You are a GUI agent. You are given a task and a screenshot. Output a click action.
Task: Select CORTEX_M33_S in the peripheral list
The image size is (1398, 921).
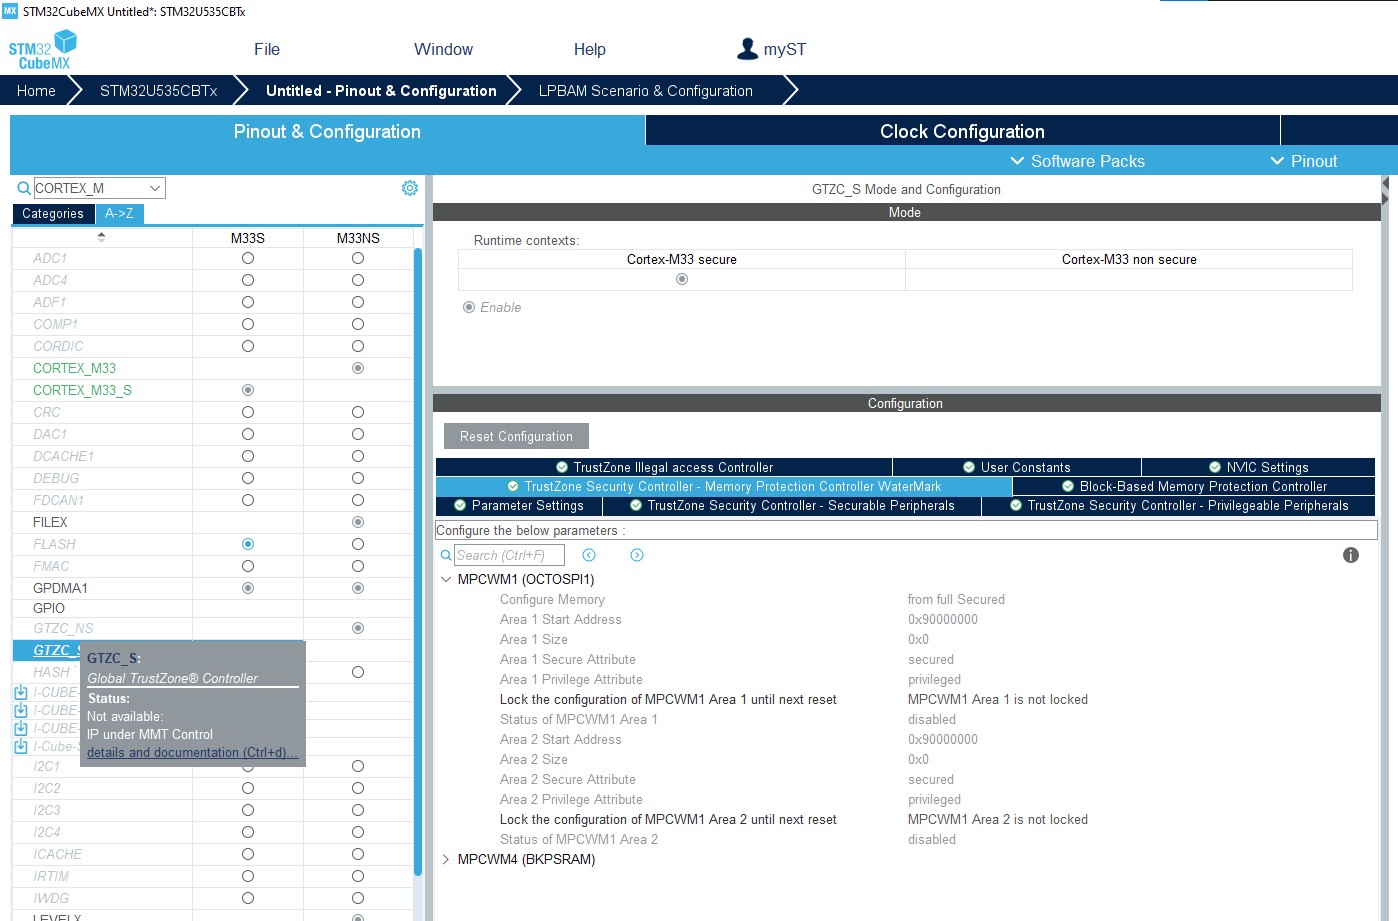tap(82, 390)
